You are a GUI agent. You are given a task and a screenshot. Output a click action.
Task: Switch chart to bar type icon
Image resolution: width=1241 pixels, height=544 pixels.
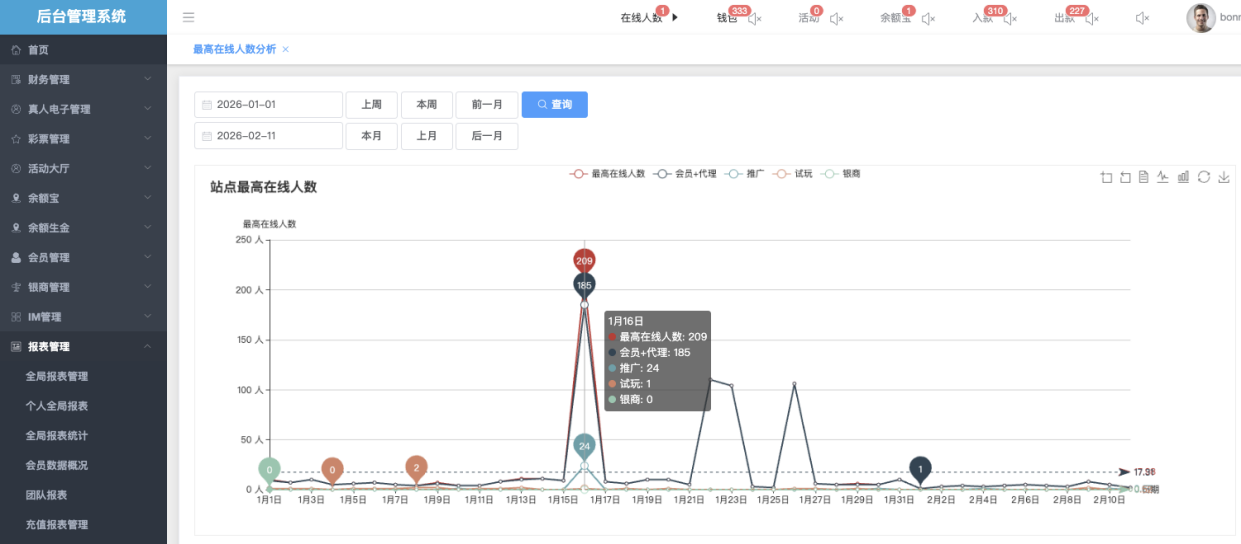tap(1183, 177)
